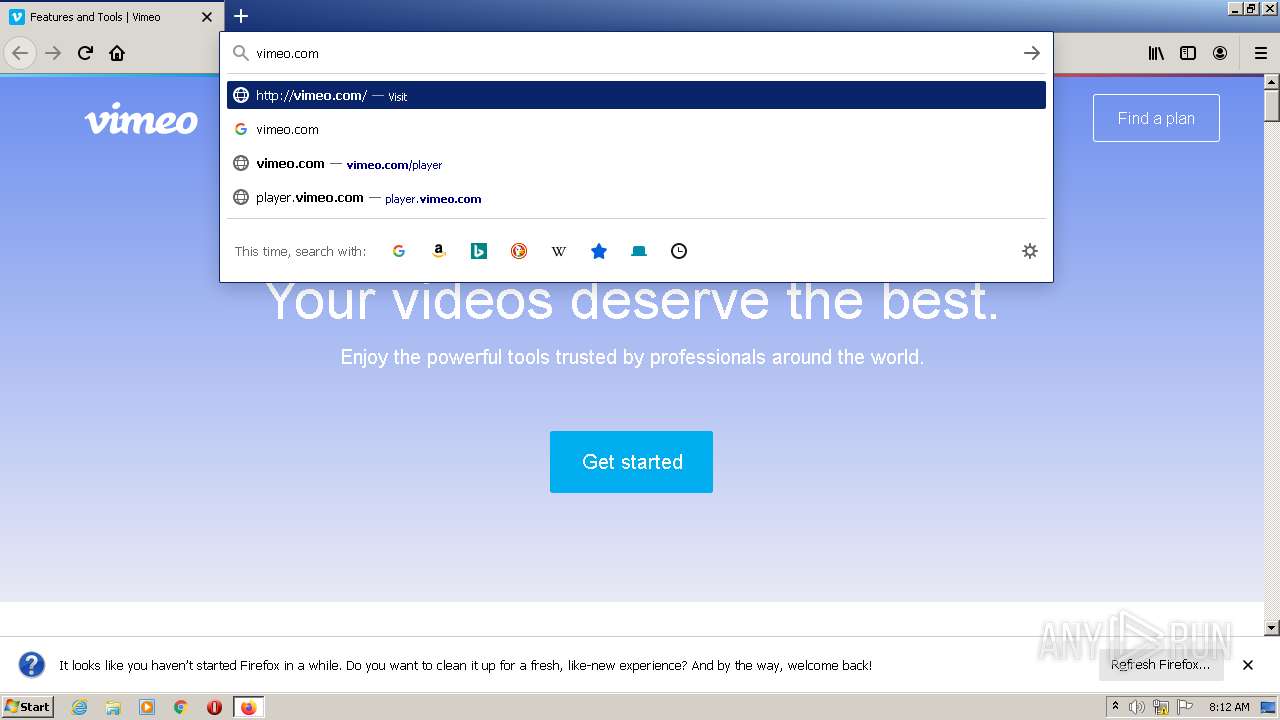Viewport: 1280px width, 720px height.
Task: Click the Forward navigation arrow
Action: 53,53
